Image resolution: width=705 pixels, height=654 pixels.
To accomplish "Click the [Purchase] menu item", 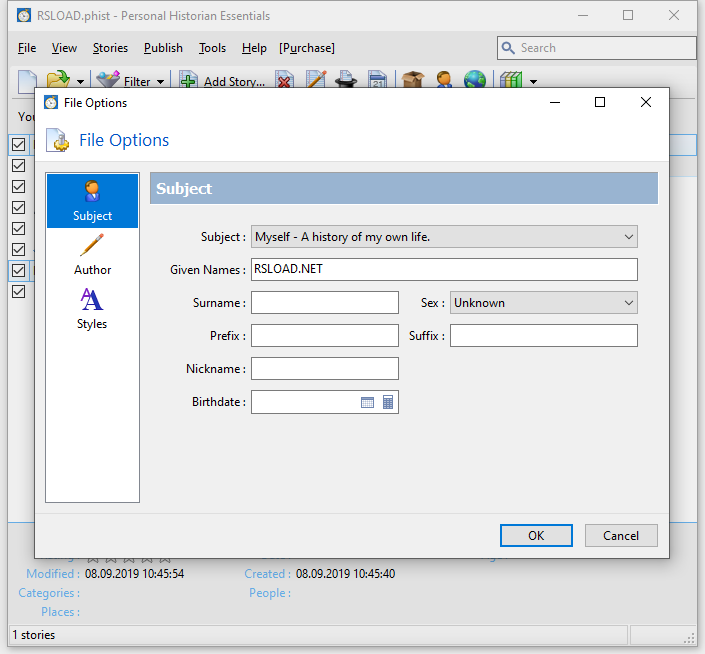I will coord(307,48).
